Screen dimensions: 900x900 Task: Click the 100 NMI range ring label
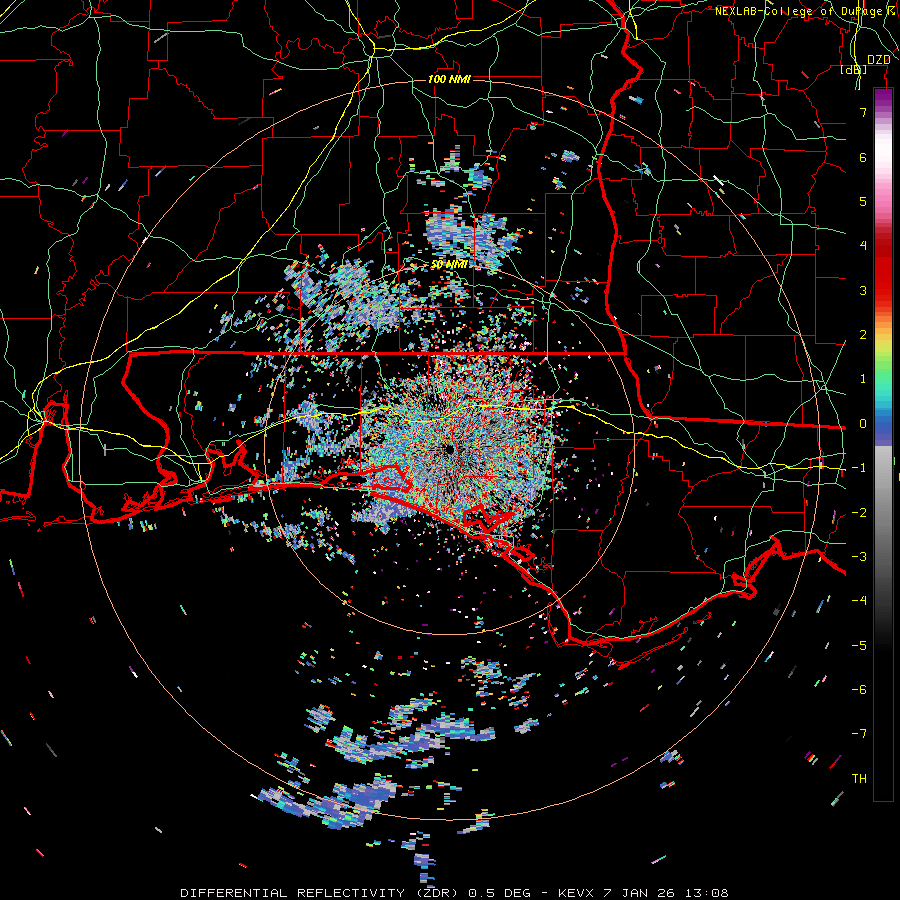(x=449, y=79)
